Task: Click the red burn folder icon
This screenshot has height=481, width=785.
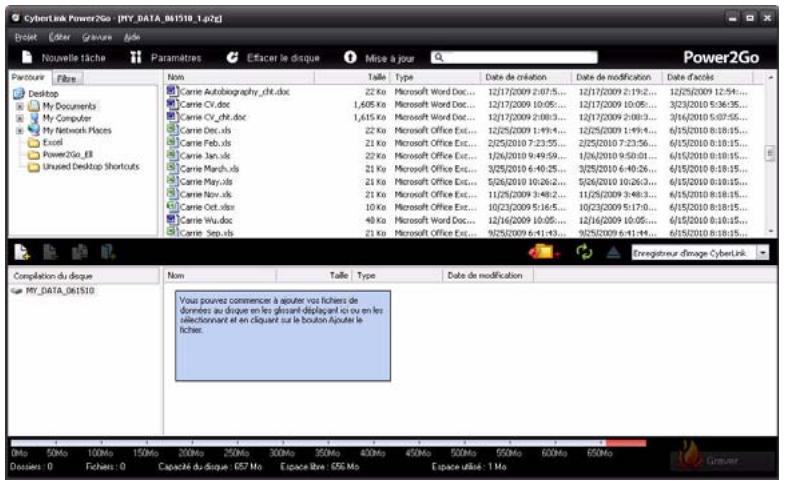Action: [x=544, y=252]
